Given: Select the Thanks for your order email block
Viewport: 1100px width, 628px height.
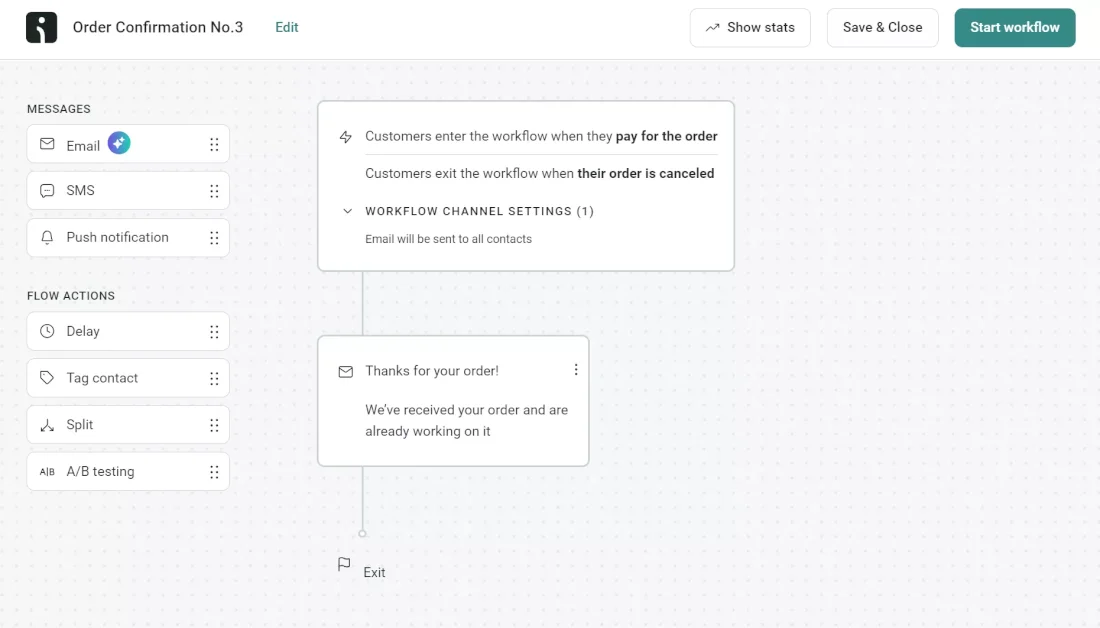Looking at the screenshot, I should 453,401.
